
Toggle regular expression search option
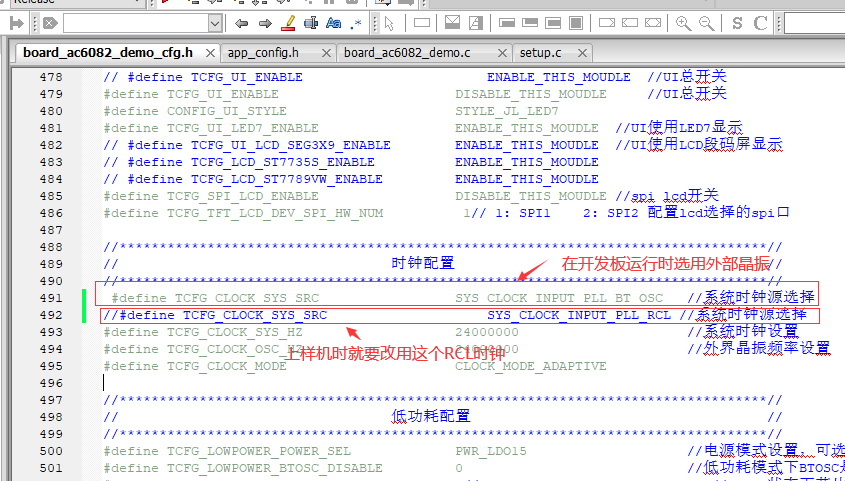[x=356, y=23]
